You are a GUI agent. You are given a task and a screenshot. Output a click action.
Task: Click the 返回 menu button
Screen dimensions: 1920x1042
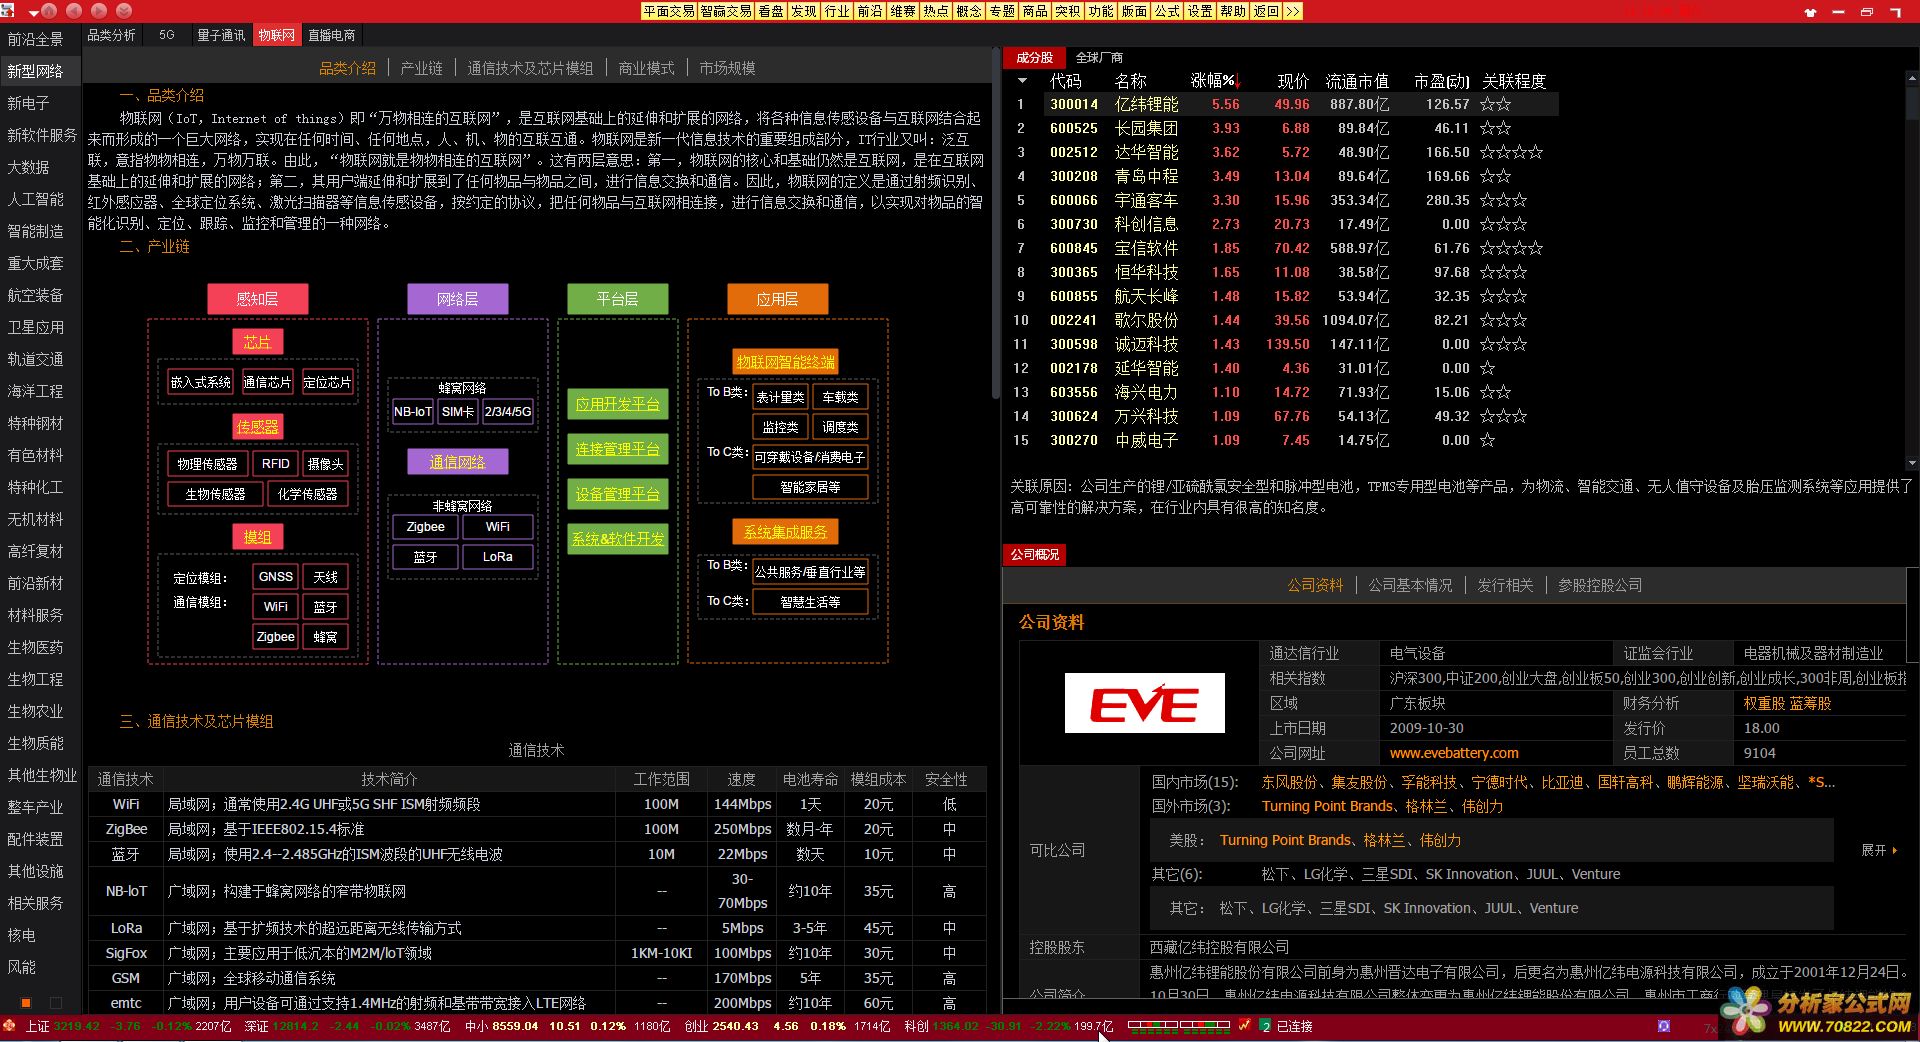(x=1266, y=11)
